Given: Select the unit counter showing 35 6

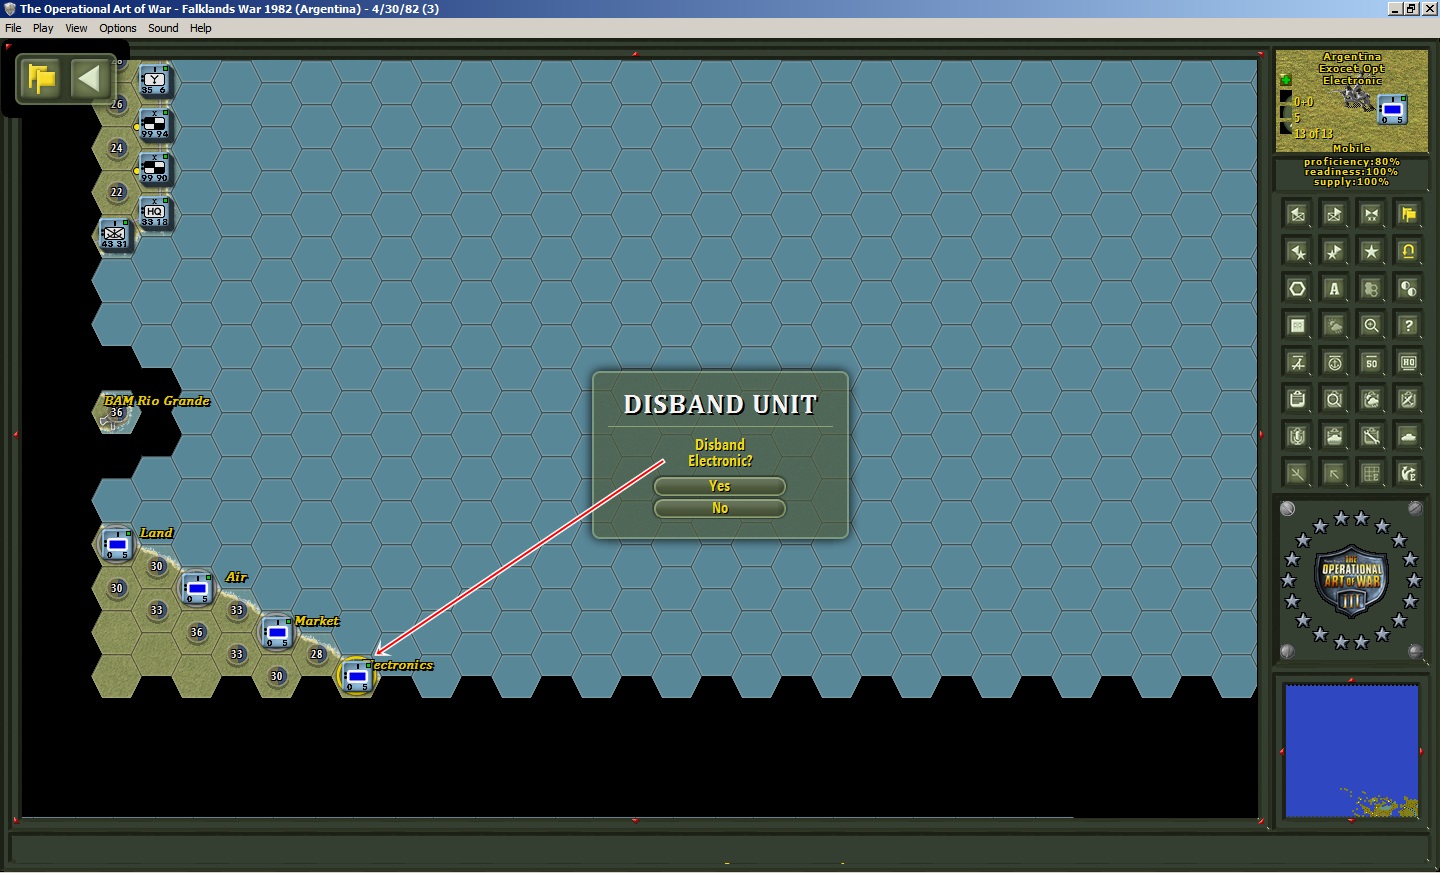Looking at the screenshot, I should [154, 81].
